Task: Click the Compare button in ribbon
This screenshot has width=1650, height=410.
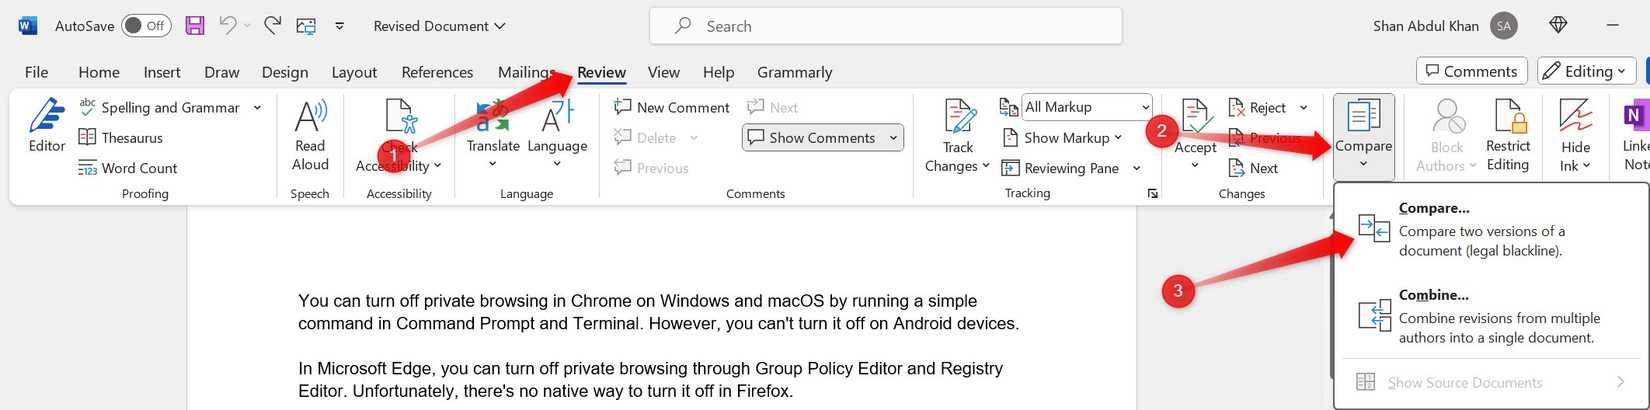Action: tap(1363, 136)
